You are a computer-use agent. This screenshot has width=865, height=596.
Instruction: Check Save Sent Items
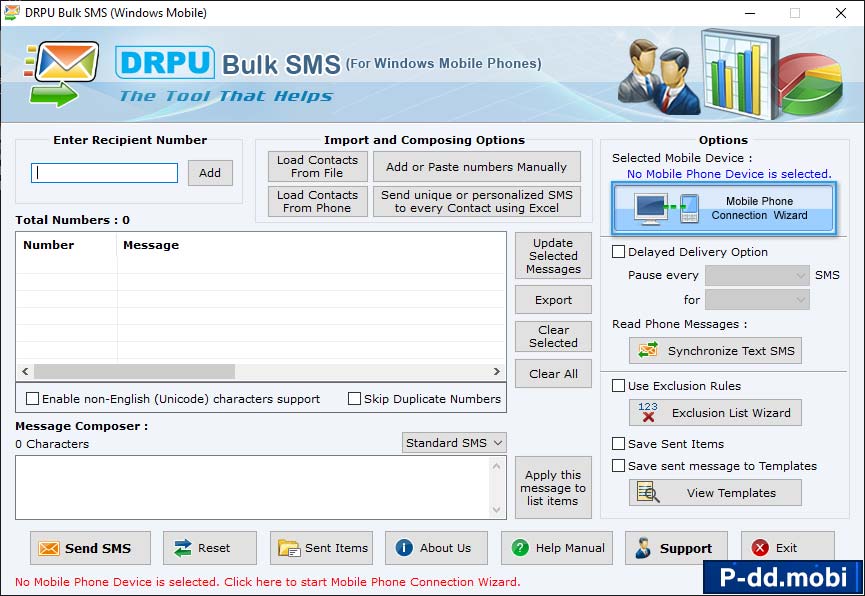pyautogui.click(x=618, y=444)
